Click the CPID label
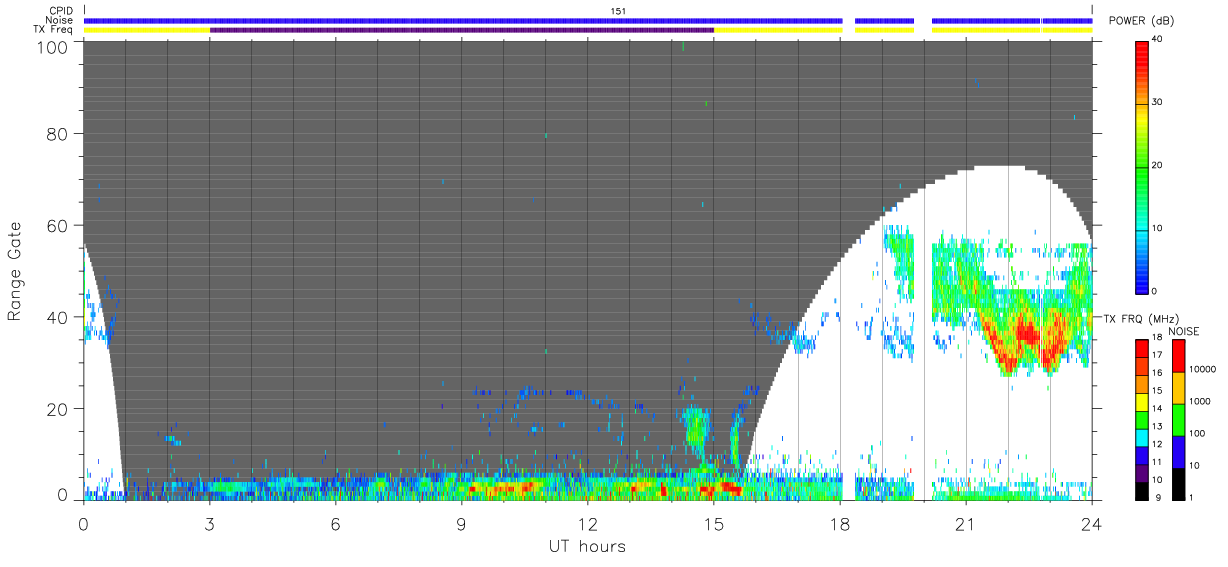Image resolution: width=1228 pixels, height=567 pixels. [x=61, y=11]
